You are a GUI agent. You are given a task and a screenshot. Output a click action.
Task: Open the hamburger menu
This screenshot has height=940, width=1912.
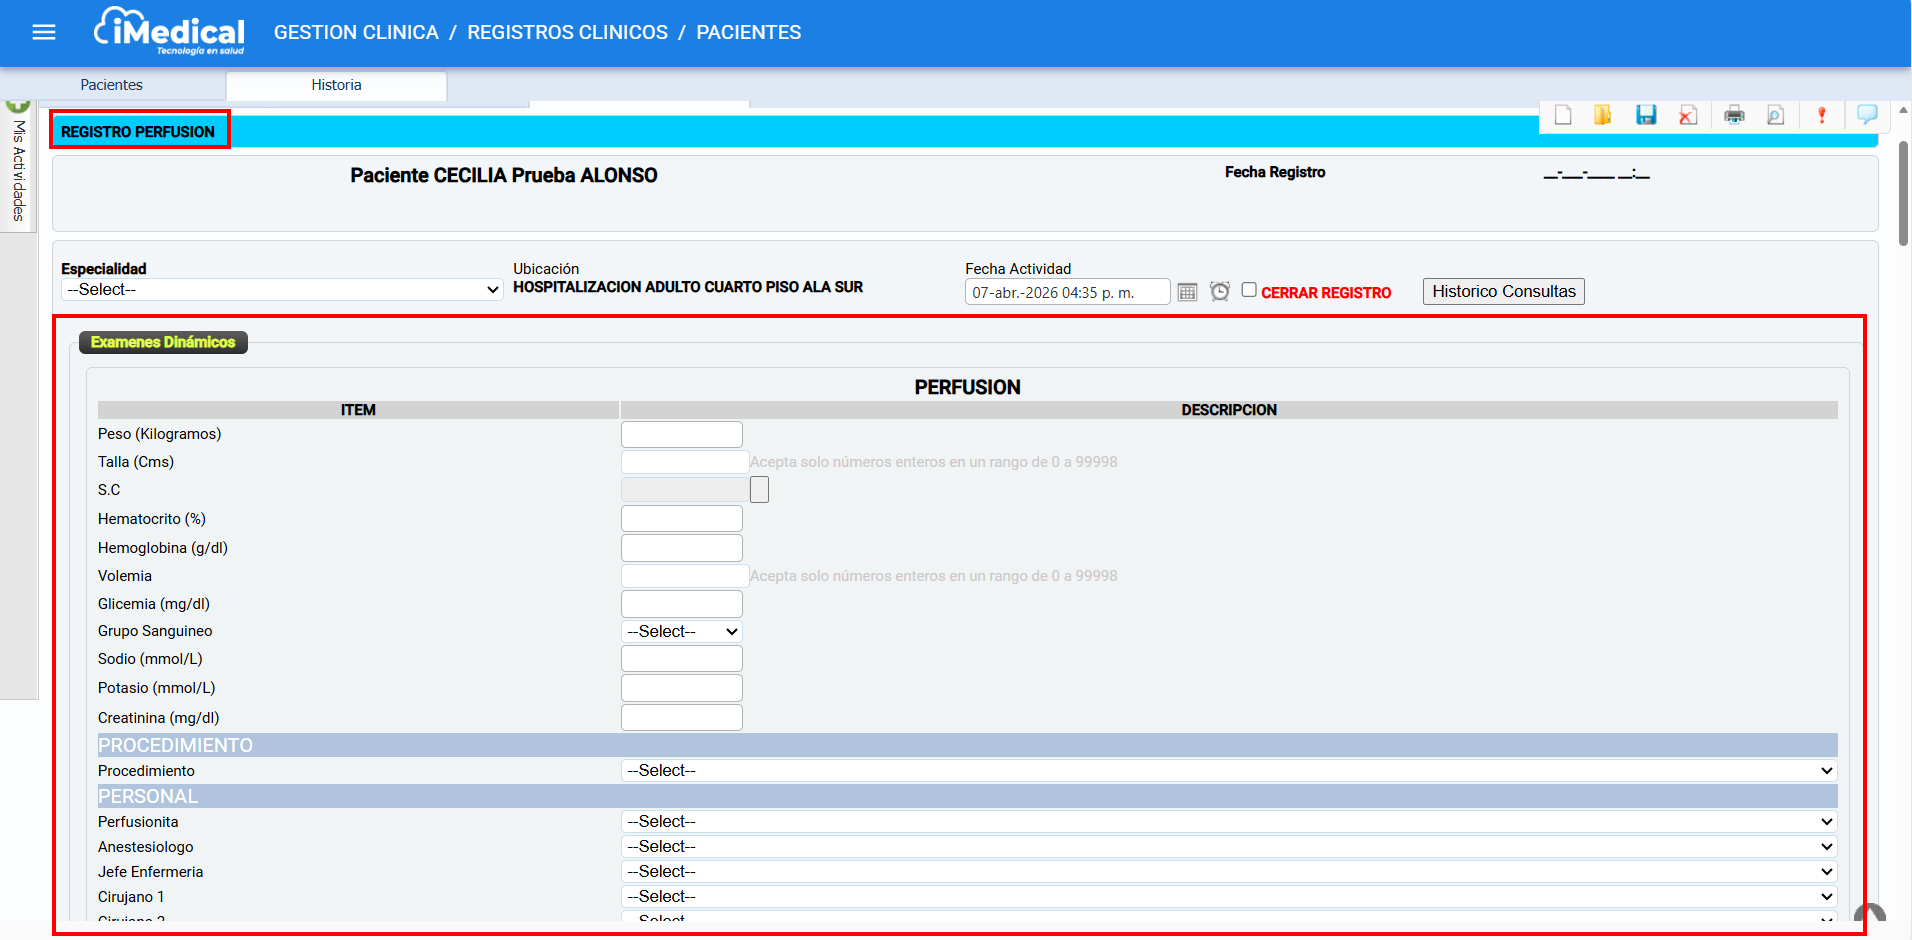44,33
